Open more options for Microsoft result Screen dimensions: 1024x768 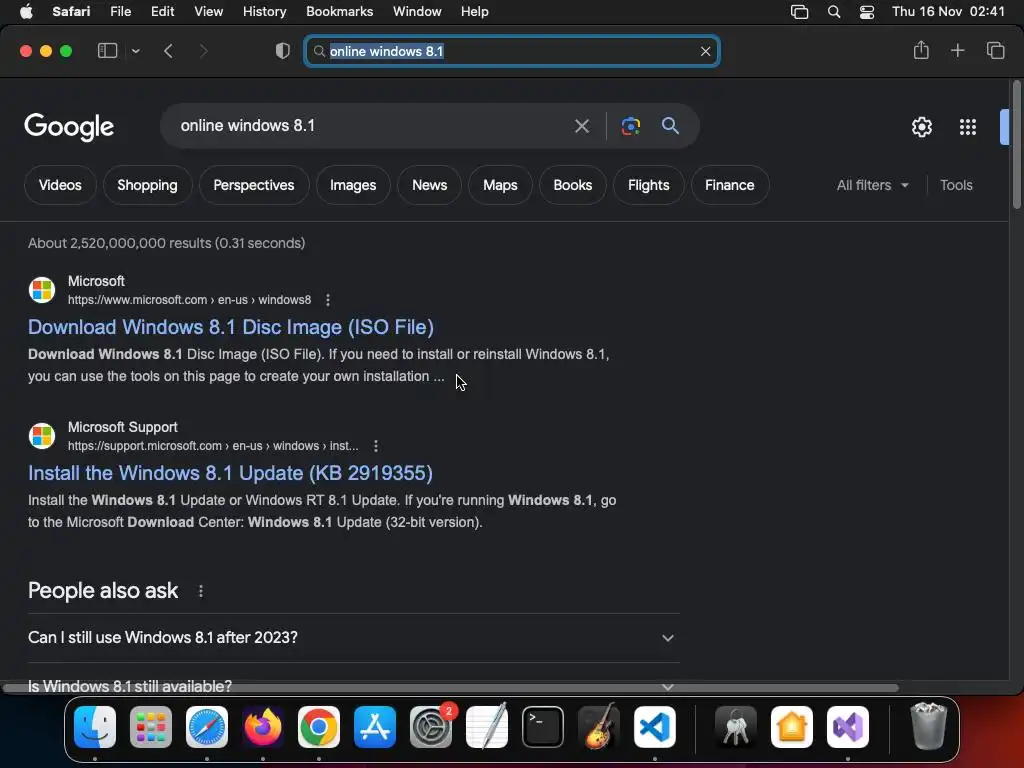point(328,300)
